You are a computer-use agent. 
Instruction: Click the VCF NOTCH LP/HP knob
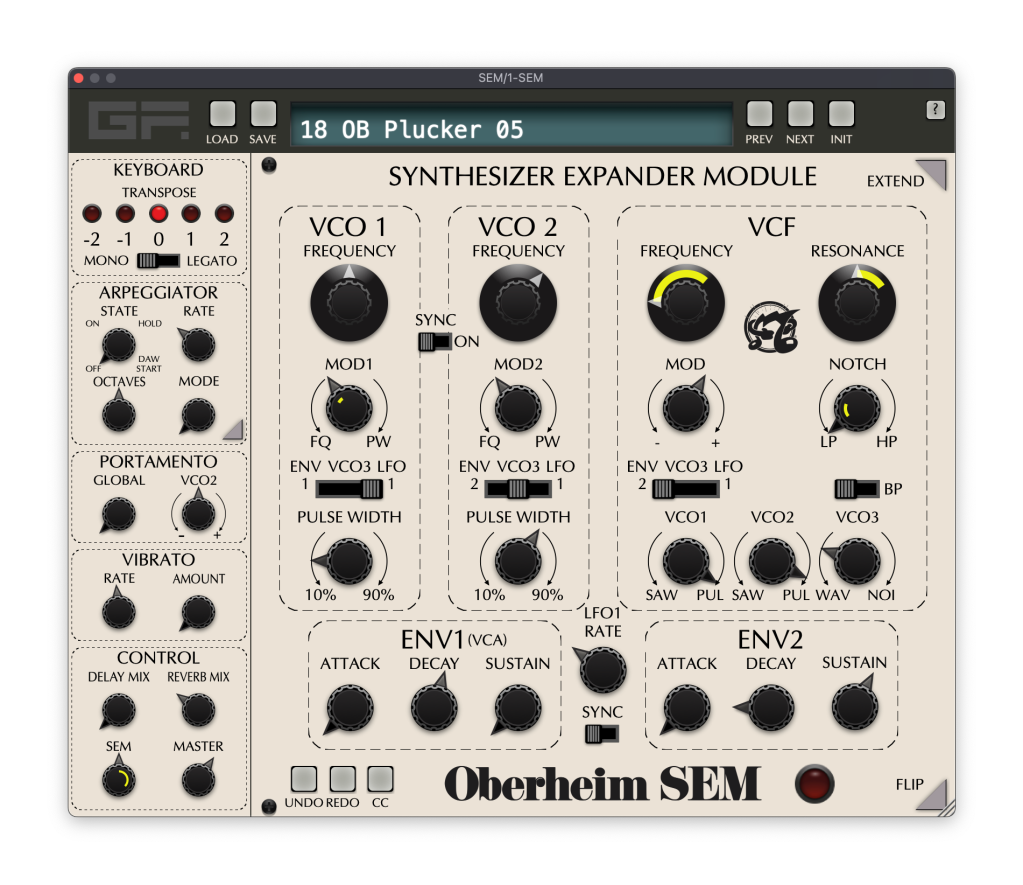tap(857, 408)
